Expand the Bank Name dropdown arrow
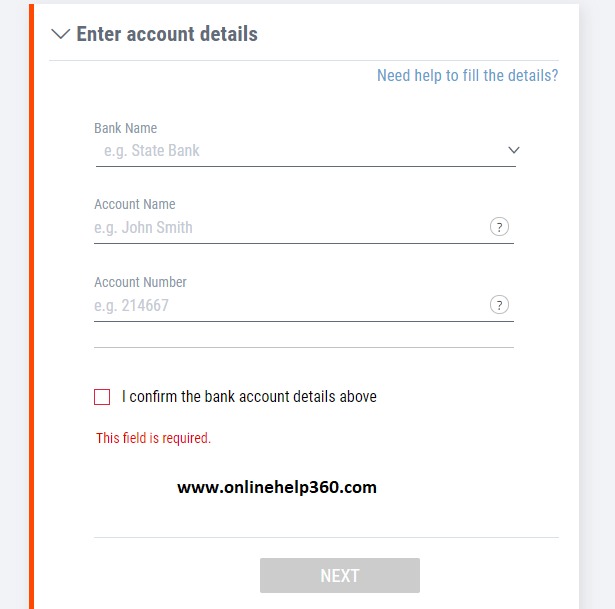The height and width of the screenshot is (609, 615). pyautogui.click(x=514, y=150)
